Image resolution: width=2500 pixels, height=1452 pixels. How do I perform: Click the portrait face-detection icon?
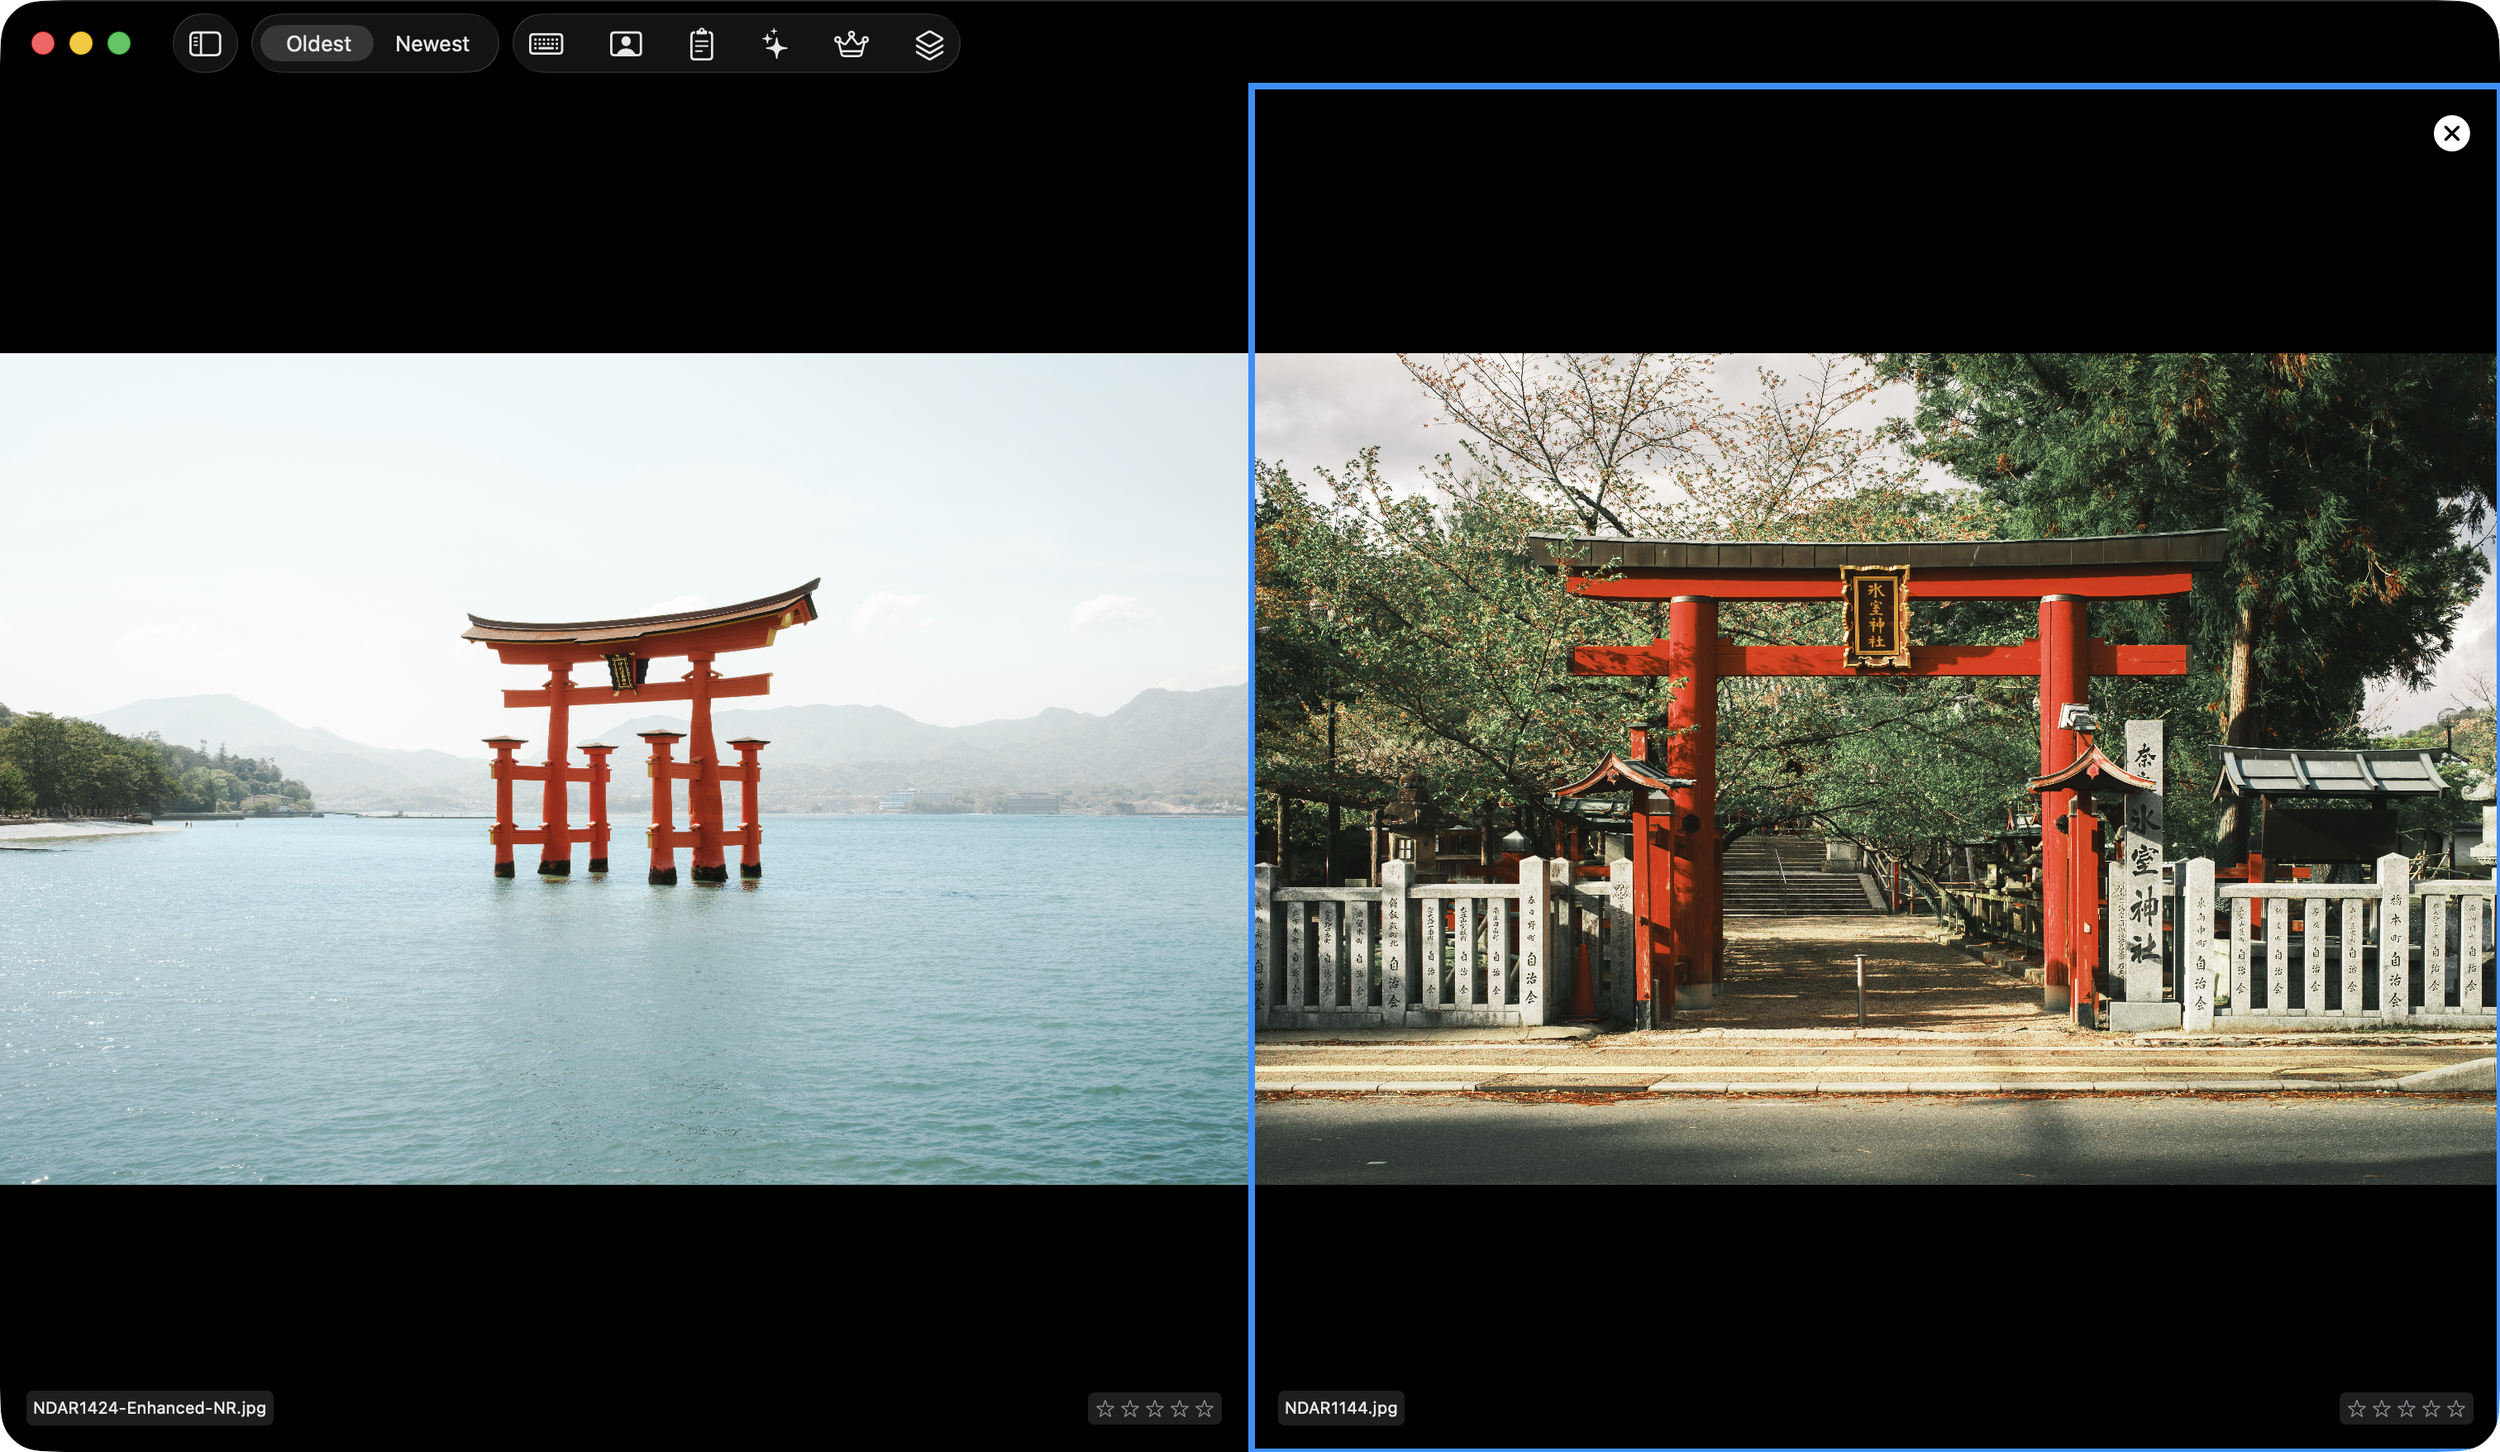tap(625, 44)
